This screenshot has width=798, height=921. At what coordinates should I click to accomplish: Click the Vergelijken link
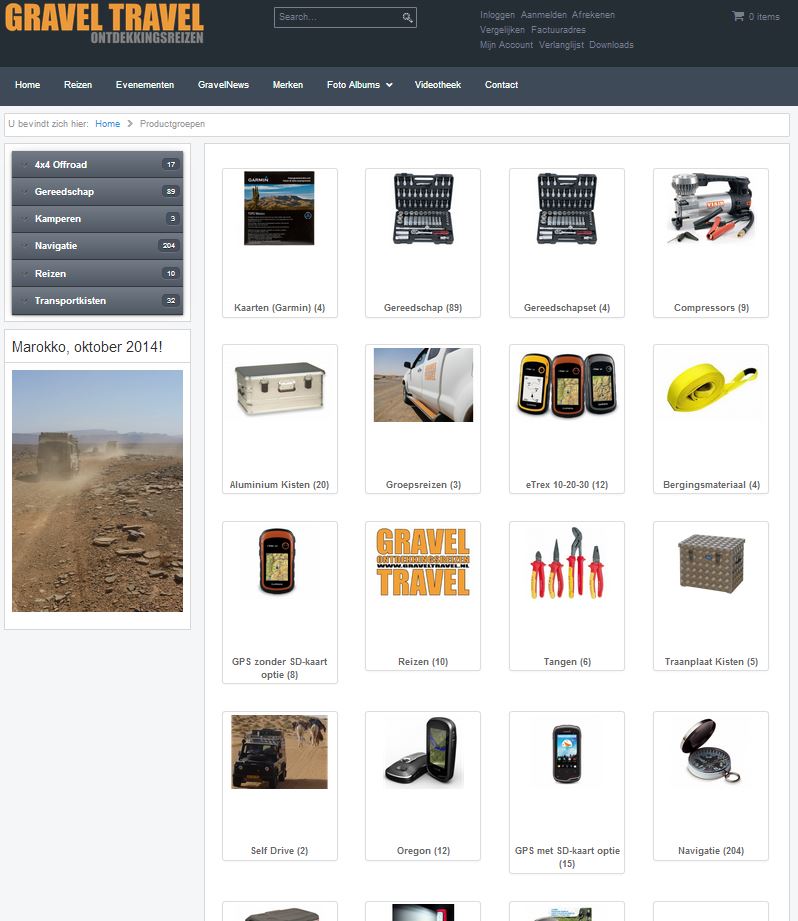502,30
